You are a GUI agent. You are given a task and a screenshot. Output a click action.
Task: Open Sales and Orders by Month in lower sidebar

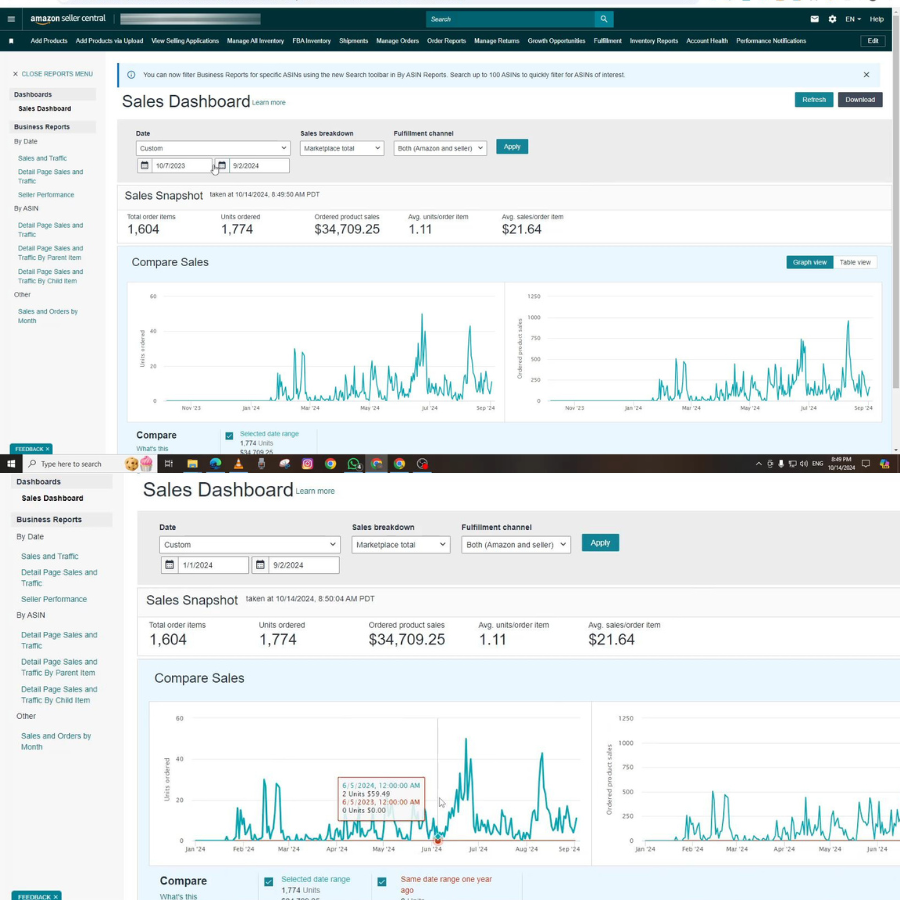click(x=56, y=741)
